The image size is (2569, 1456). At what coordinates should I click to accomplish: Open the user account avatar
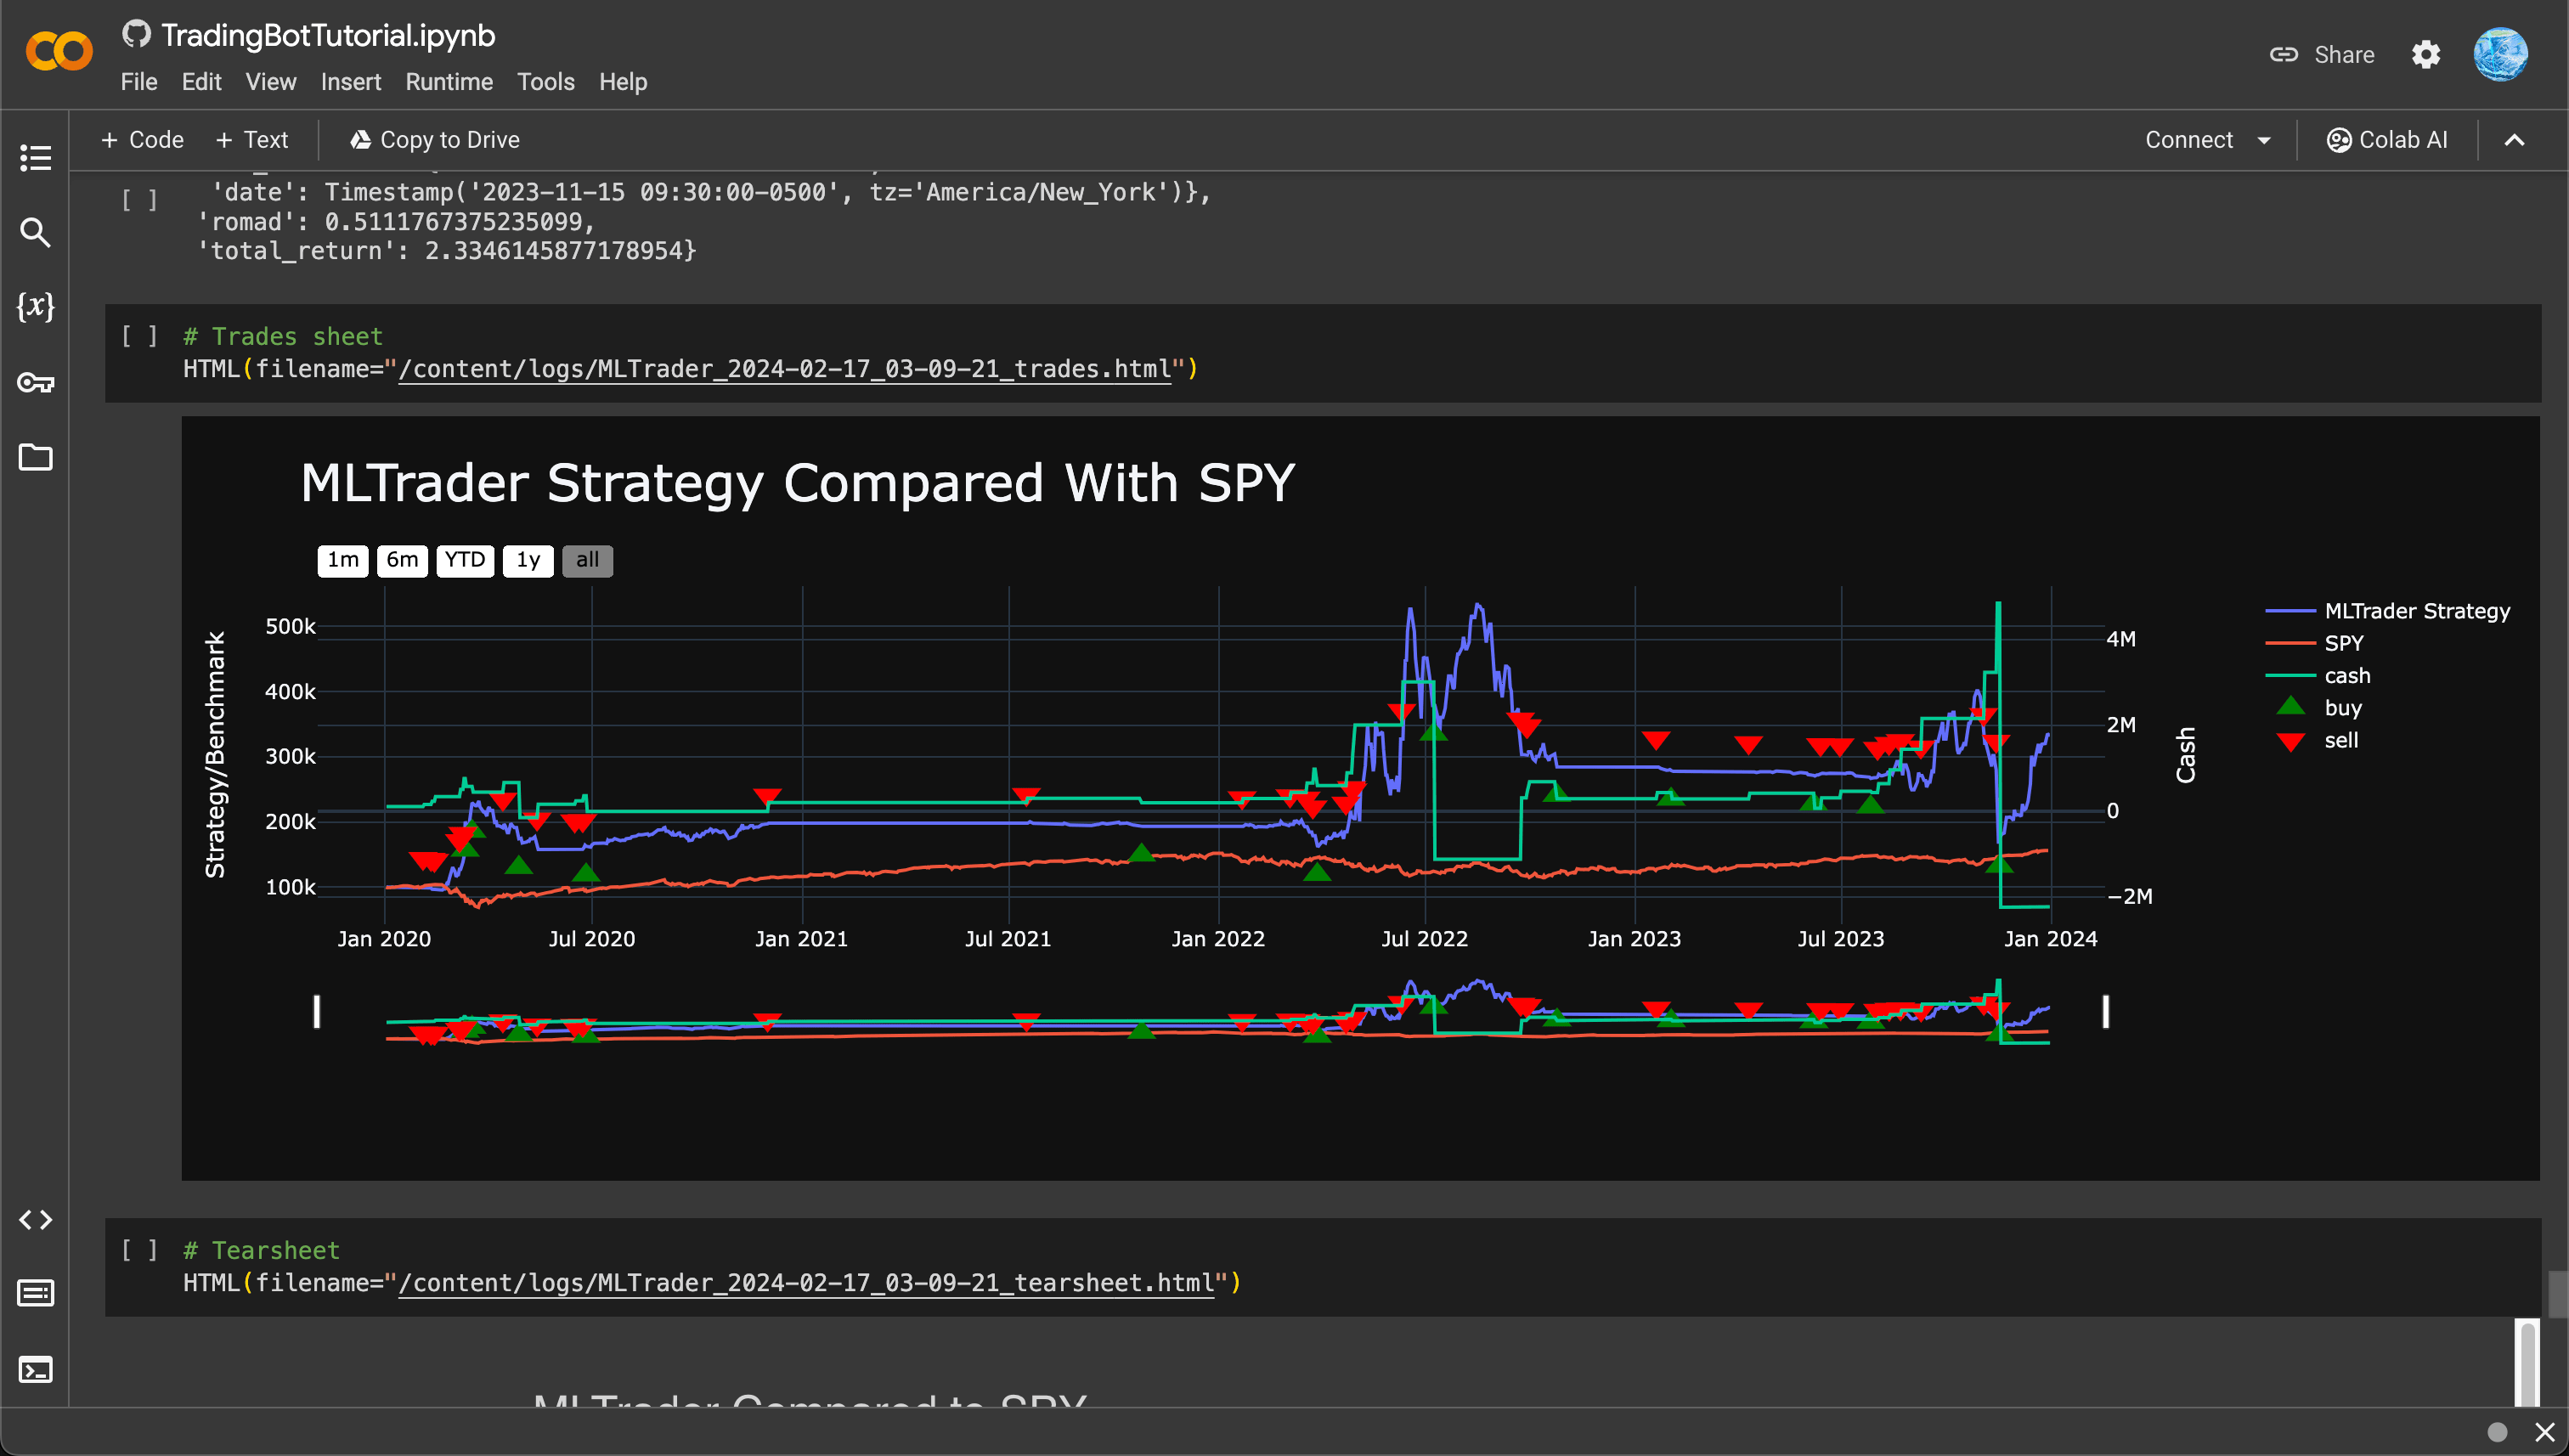(x=2501, y=54)
